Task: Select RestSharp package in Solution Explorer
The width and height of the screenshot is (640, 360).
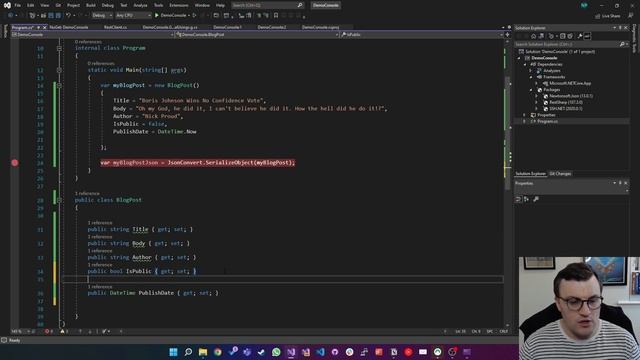Action: click(566, 102)
